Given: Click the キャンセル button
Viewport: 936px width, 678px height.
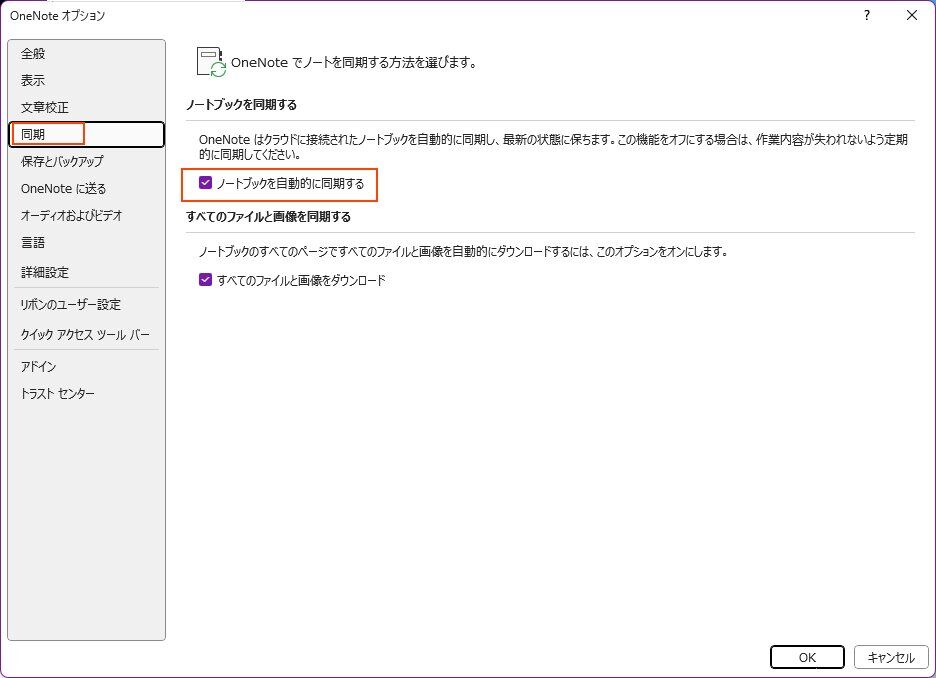Looking at the screenshot, I should point(891,657).
